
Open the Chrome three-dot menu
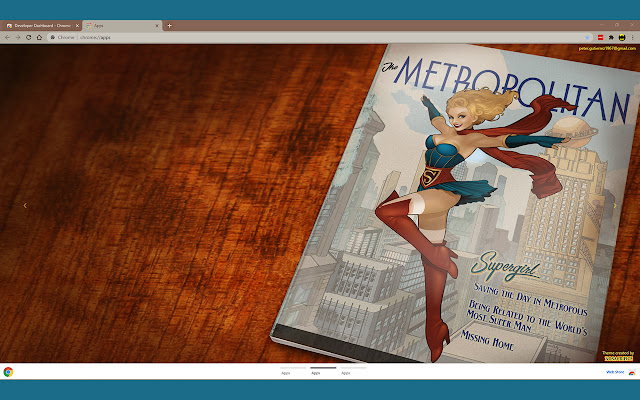(633, 37)
